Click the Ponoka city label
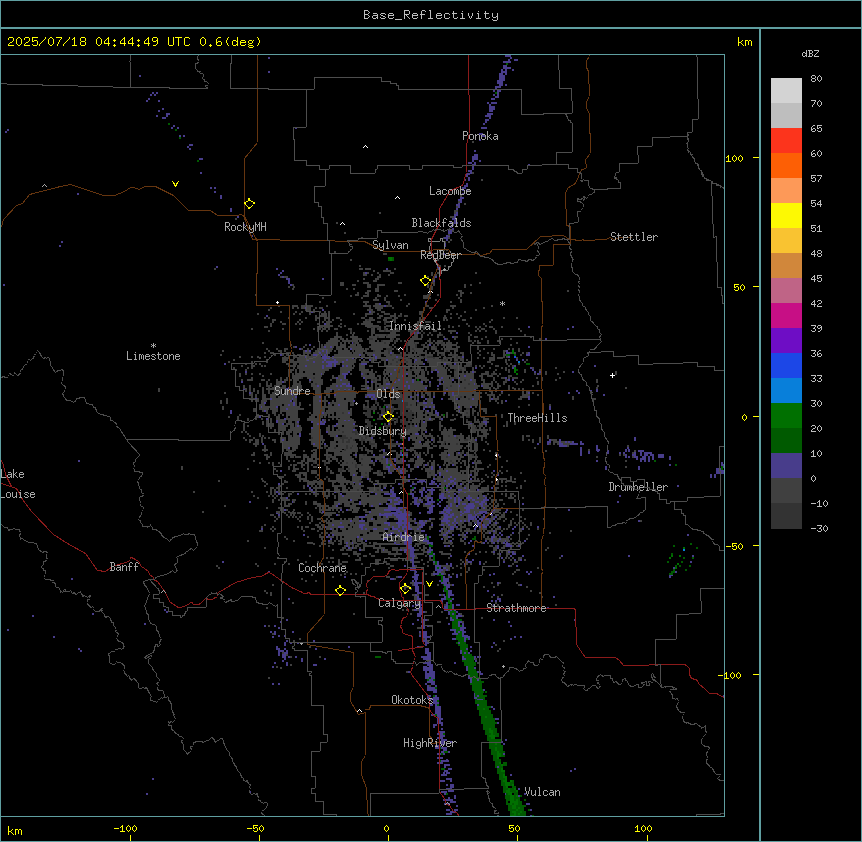This screenshot has height=842, width=862. tap(480, 136)
